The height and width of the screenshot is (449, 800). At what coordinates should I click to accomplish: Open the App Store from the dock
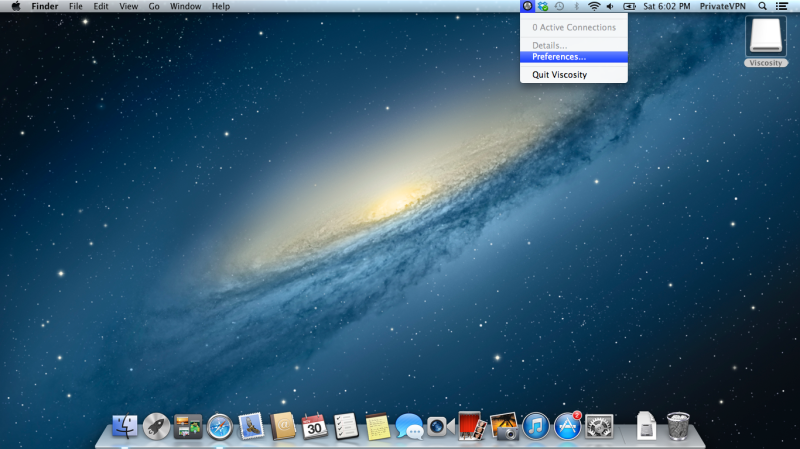(568, 427)
